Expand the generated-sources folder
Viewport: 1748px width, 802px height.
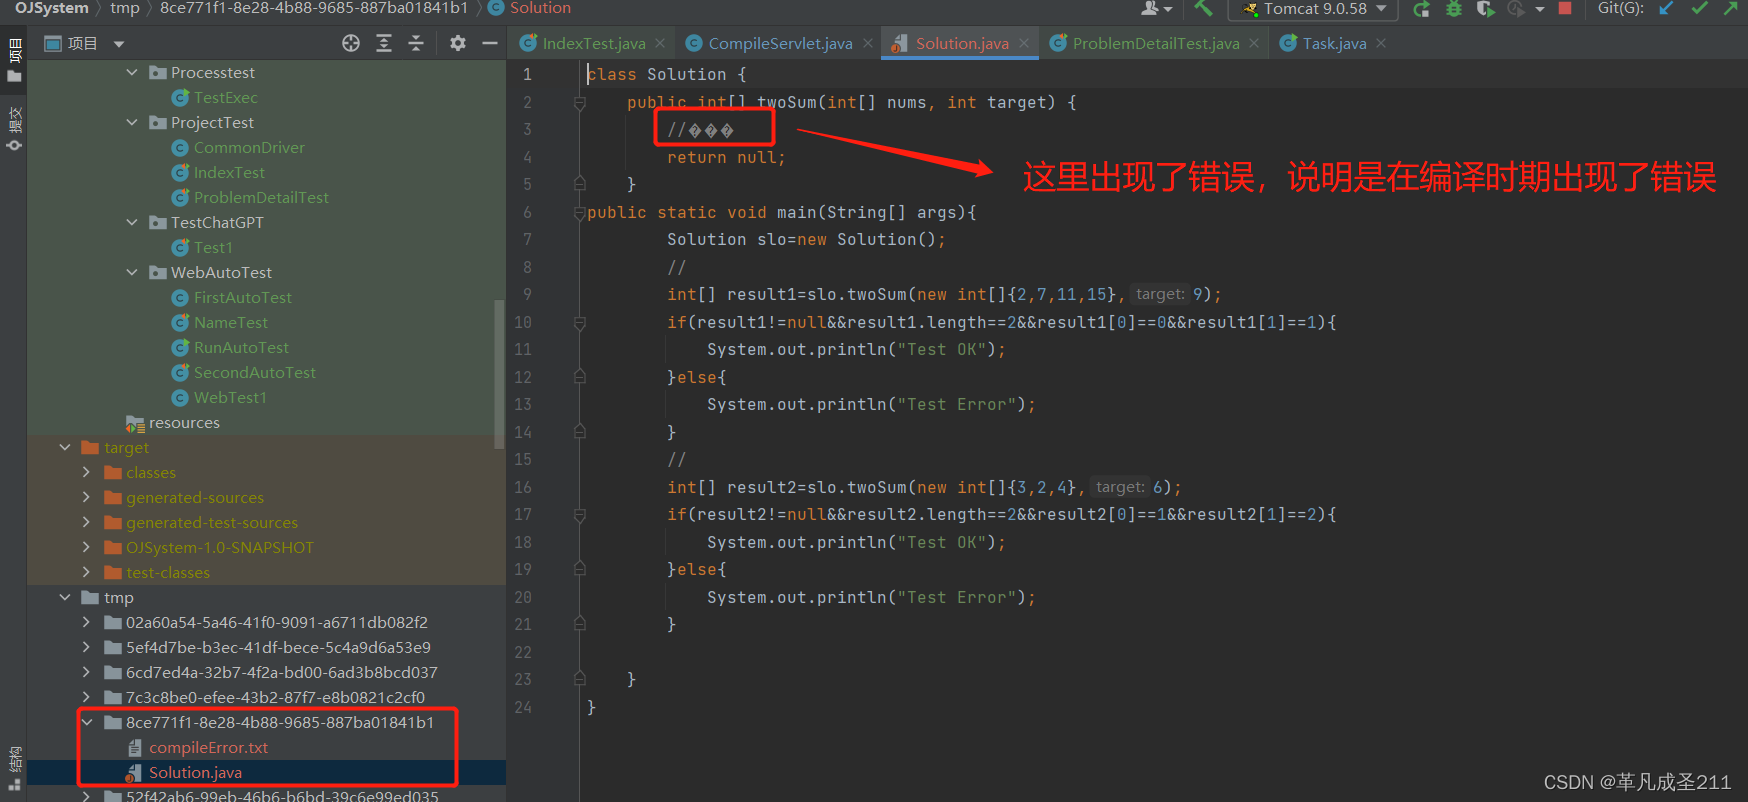tap(87, 497)
